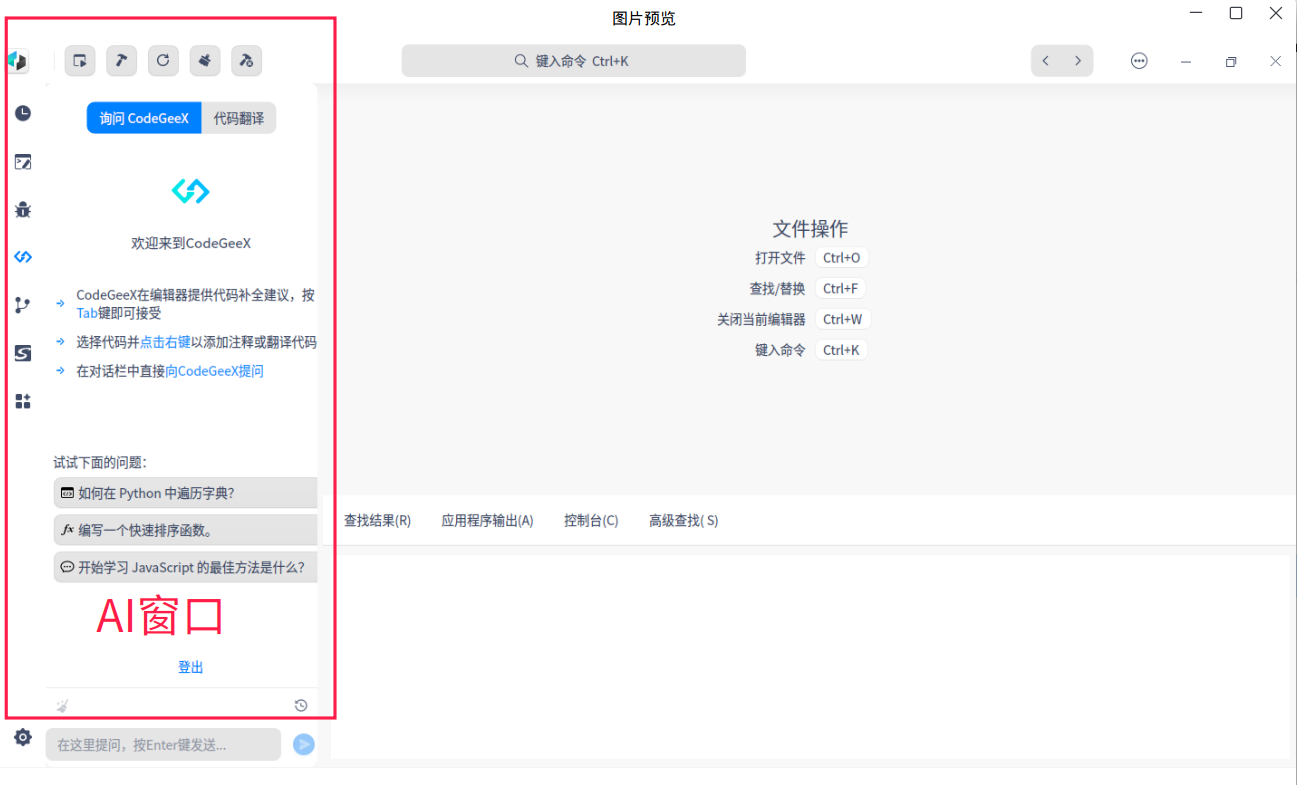Click the 关闭当前编辑器 label
The width and height of the screenshot is (1297, 785).
(x=761, y=320)
